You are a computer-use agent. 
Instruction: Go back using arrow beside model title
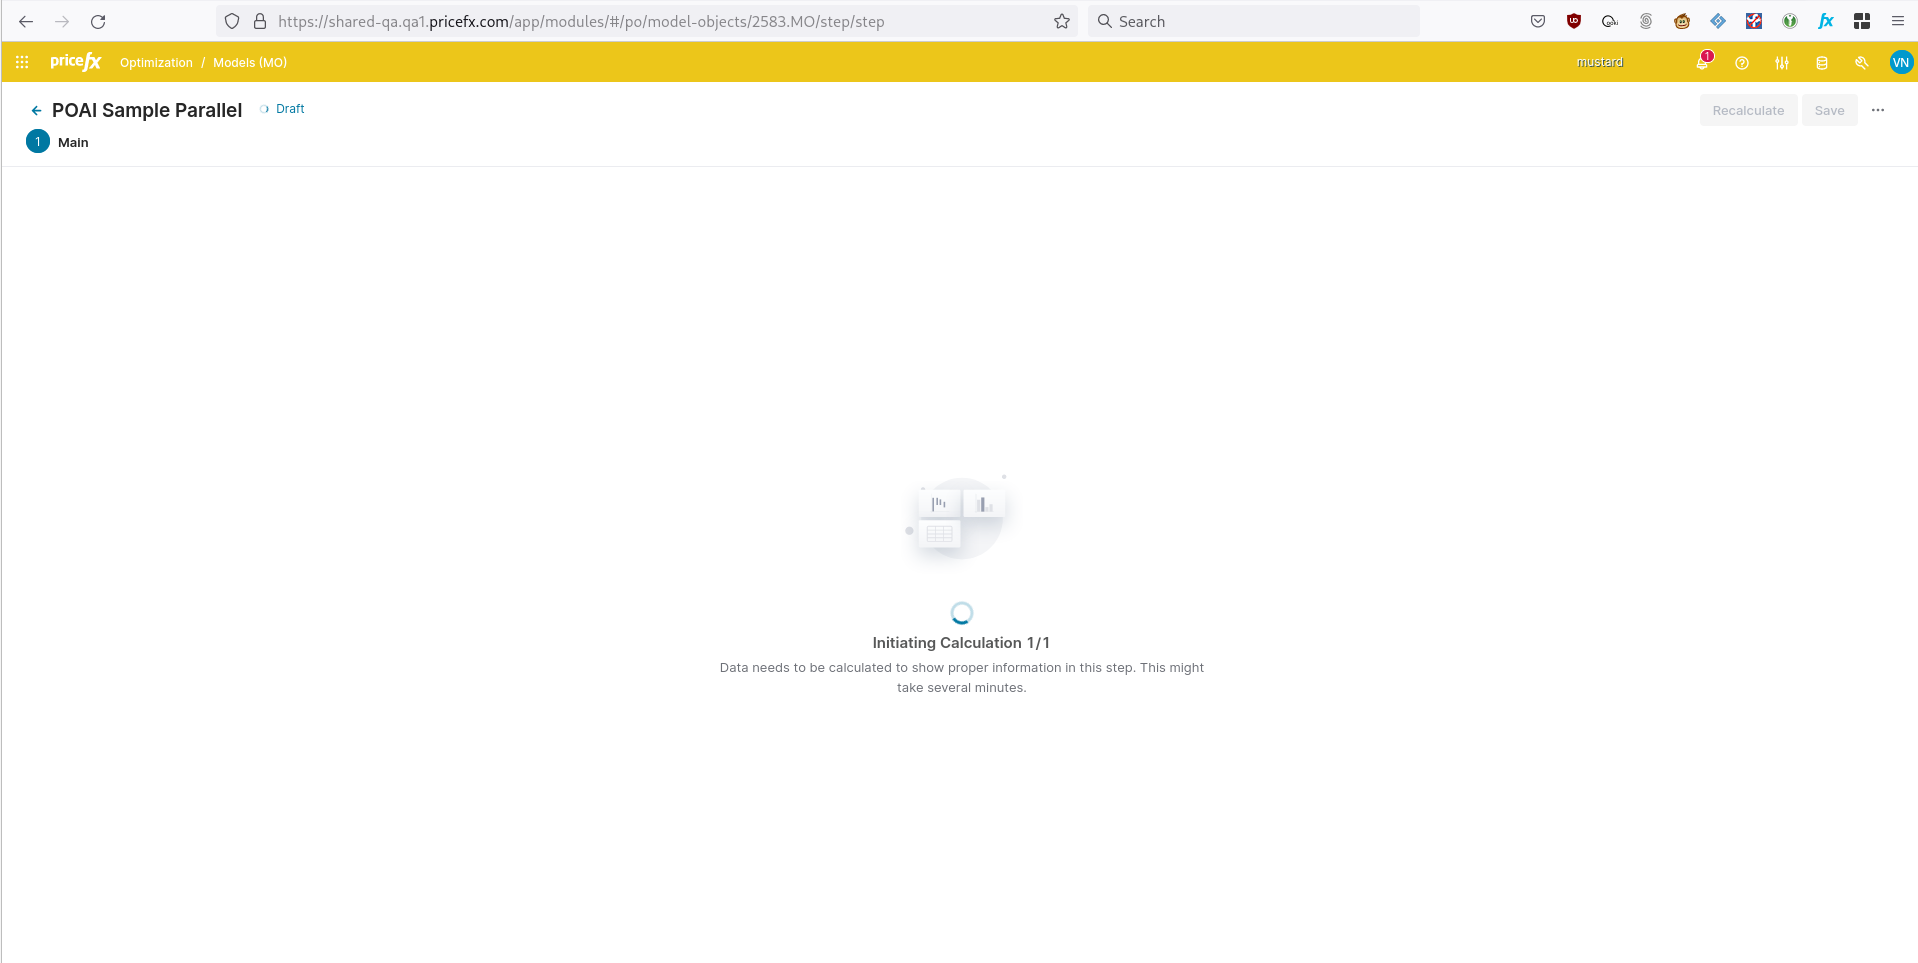[x=36, y=111]
